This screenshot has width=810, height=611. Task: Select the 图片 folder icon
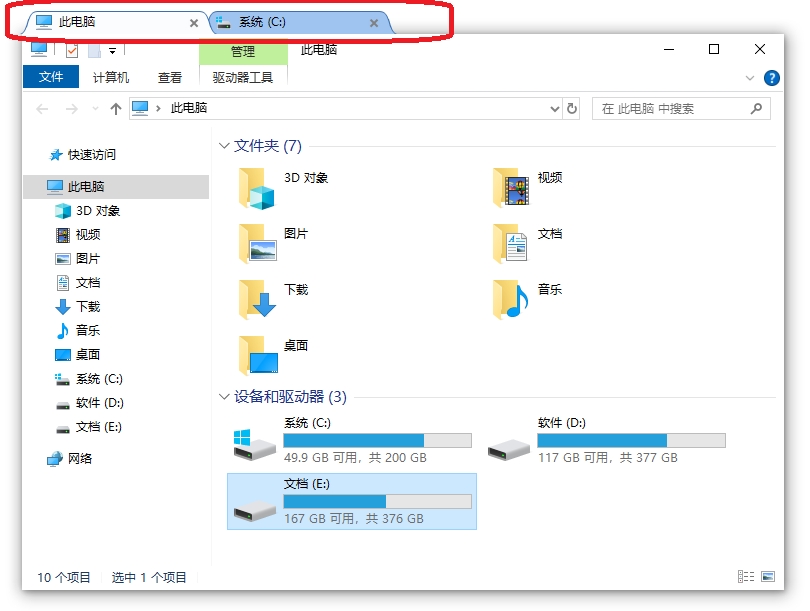point(258,244)
